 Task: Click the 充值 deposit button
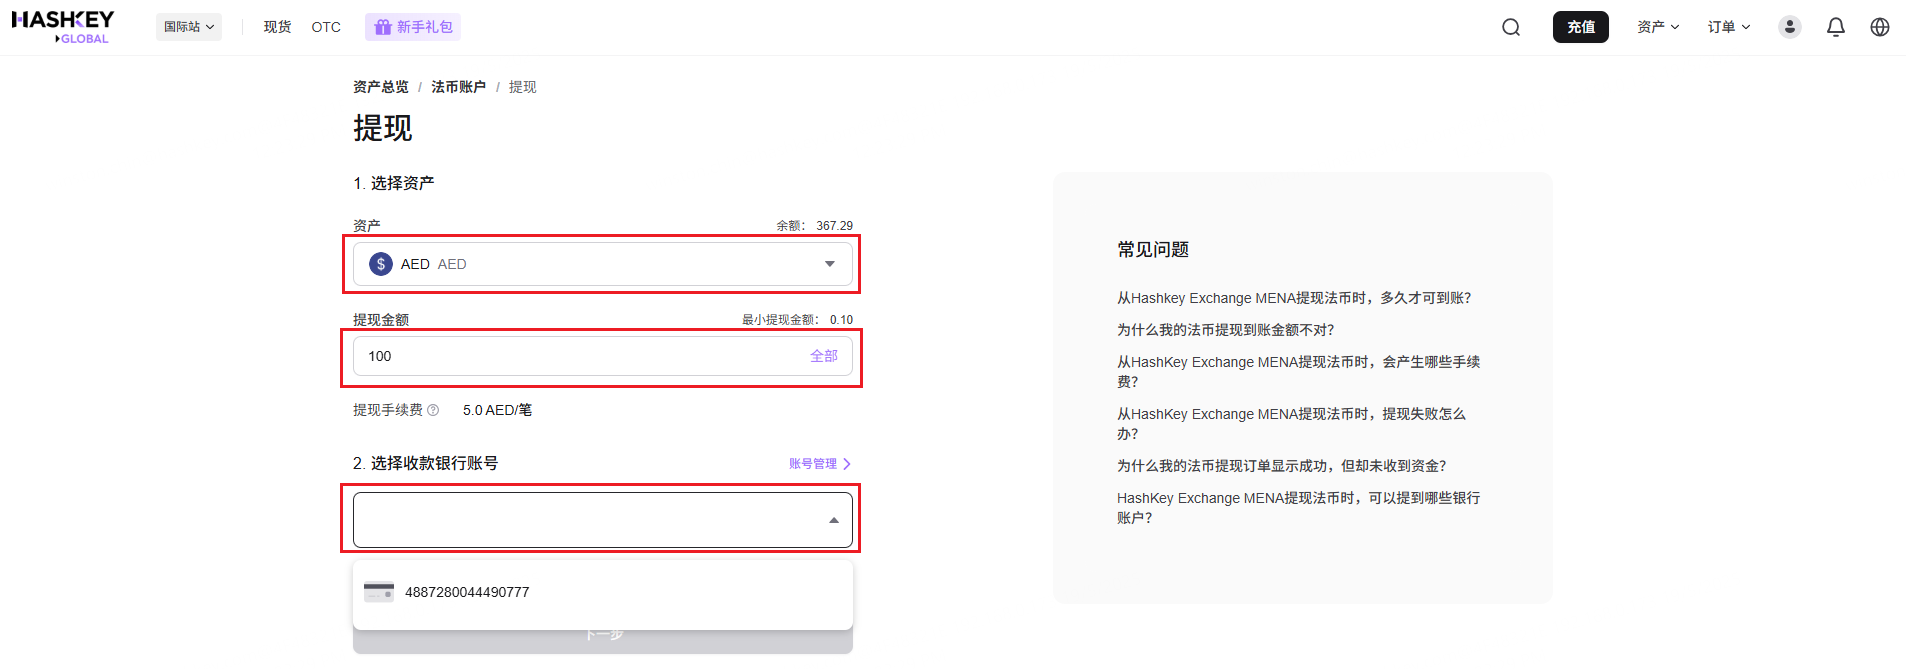point(1580,27)
